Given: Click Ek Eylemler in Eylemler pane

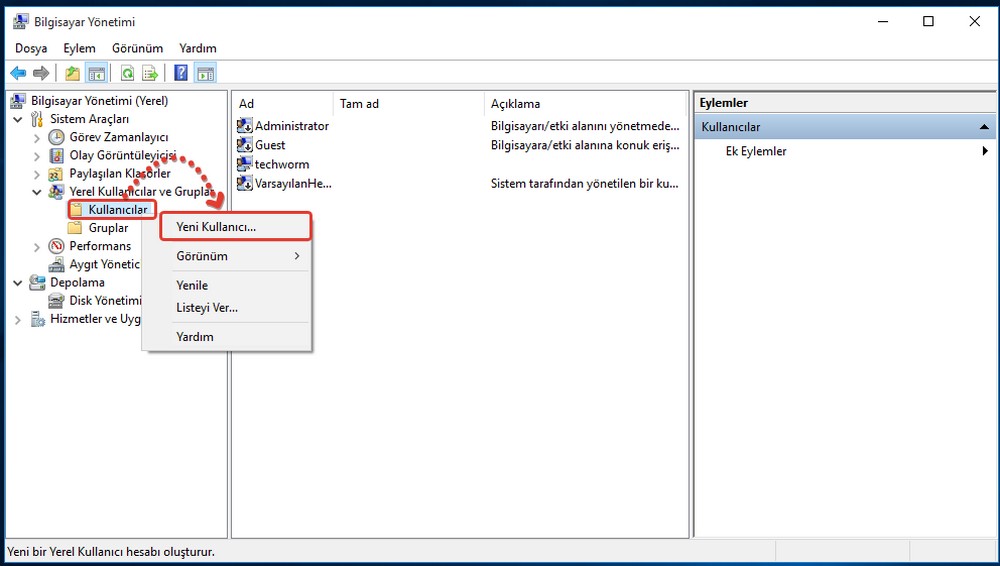Looking at the screenshot, I should [756, 151].
